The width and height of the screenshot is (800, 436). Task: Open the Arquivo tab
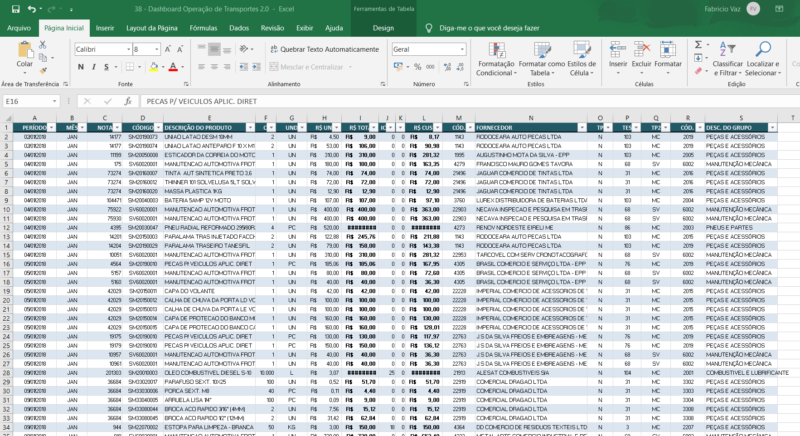19,28
